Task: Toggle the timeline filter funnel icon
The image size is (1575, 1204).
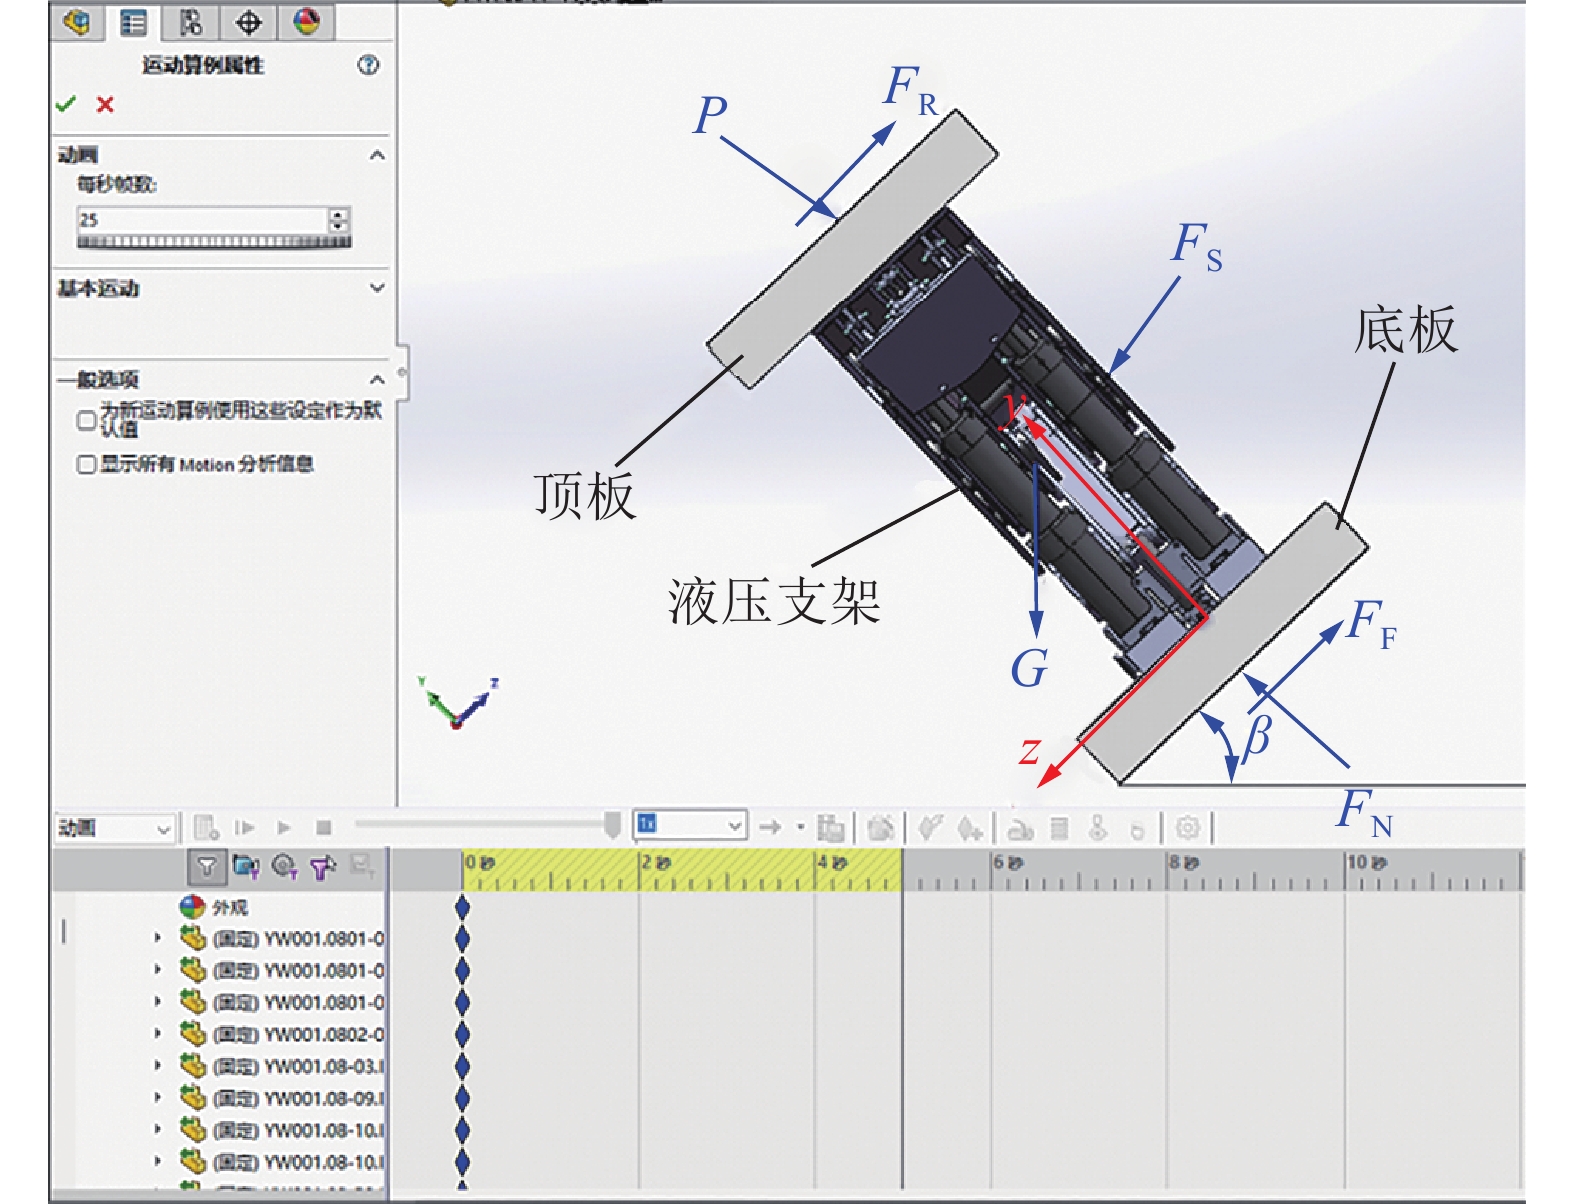Action: coord(206,867)
